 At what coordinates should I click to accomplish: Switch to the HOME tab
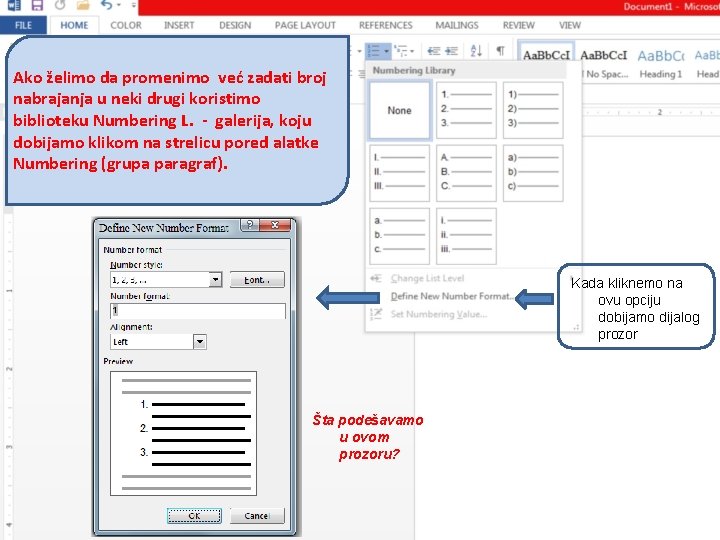[74, 25]
